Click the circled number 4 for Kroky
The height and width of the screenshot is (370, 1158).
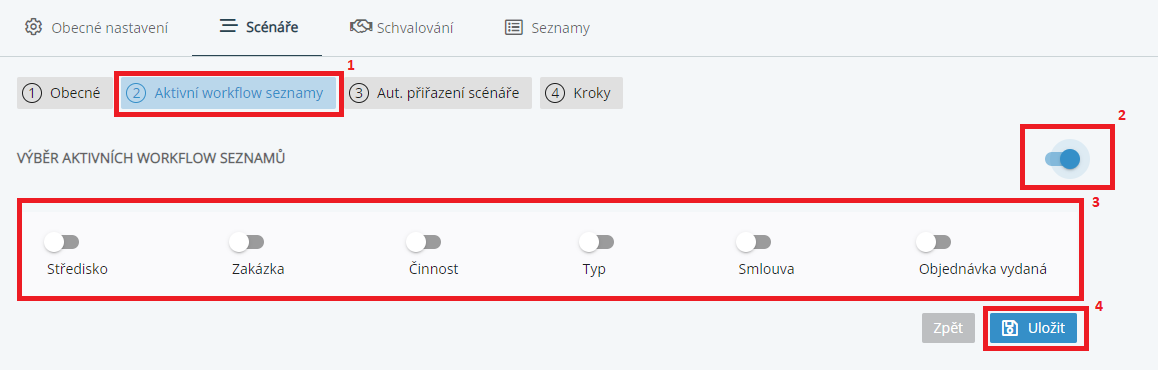(555, 94)
